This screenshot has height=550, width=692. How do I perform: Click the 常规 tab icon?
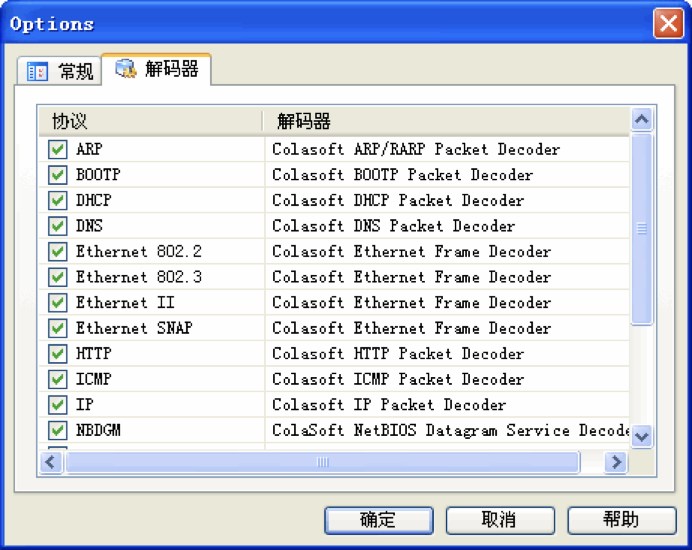pyautogui.click(x=38, y=71)
